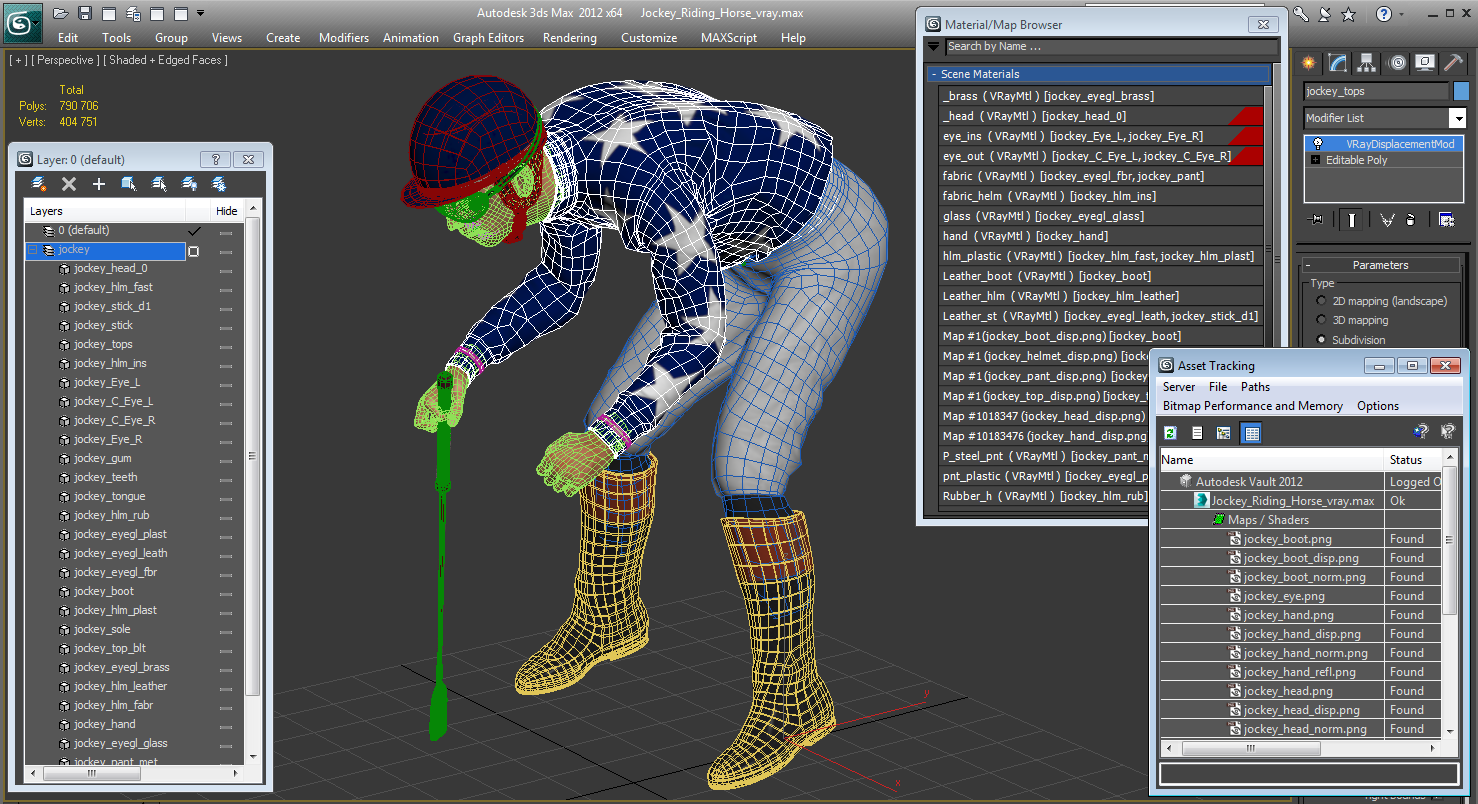The image size is (1478, 804).
Task: Select 2D mapping (landscape) radio button
Action: click(1322, 301)
